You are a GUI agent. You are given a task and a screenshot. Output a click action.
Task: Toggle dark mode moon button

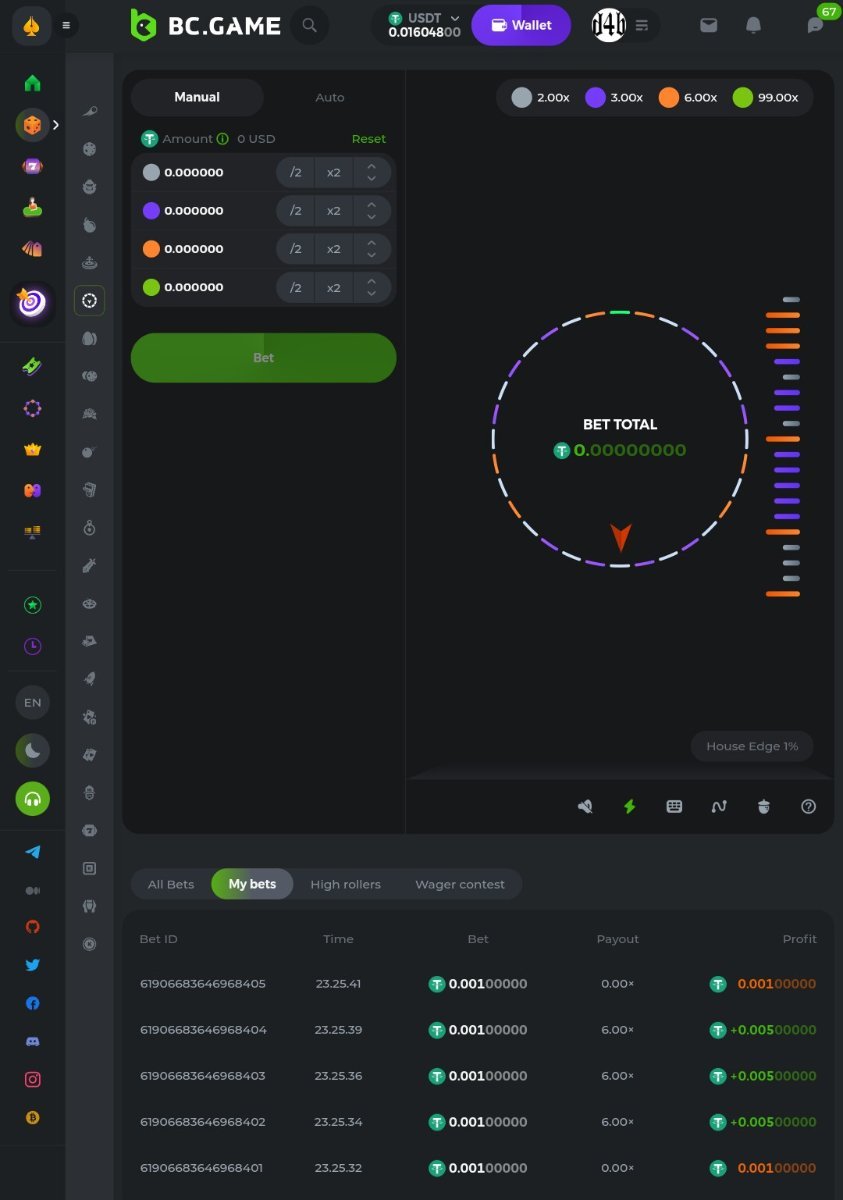click(33, 750)
